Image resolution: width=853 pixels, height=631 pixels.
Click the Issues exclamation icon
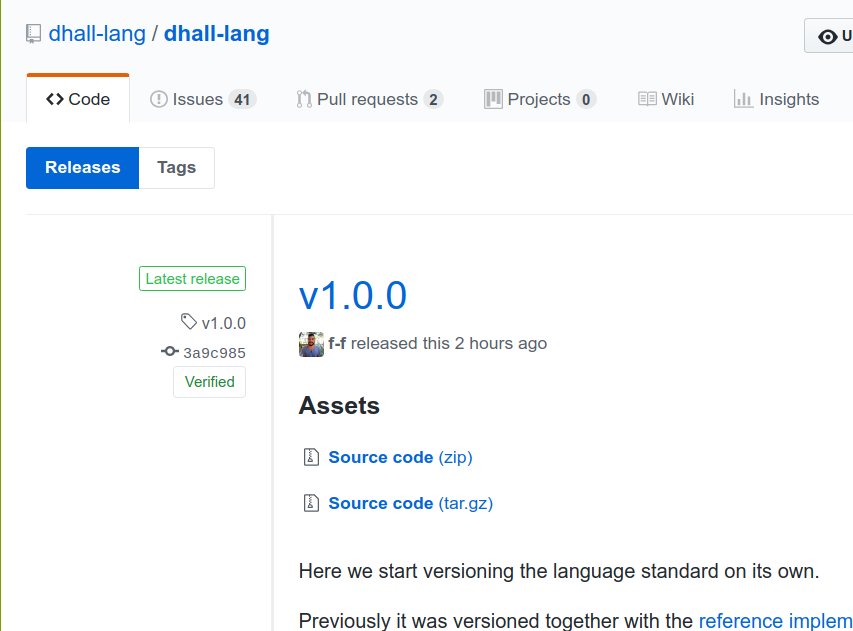pyautogui.click(x=158, y=99)
